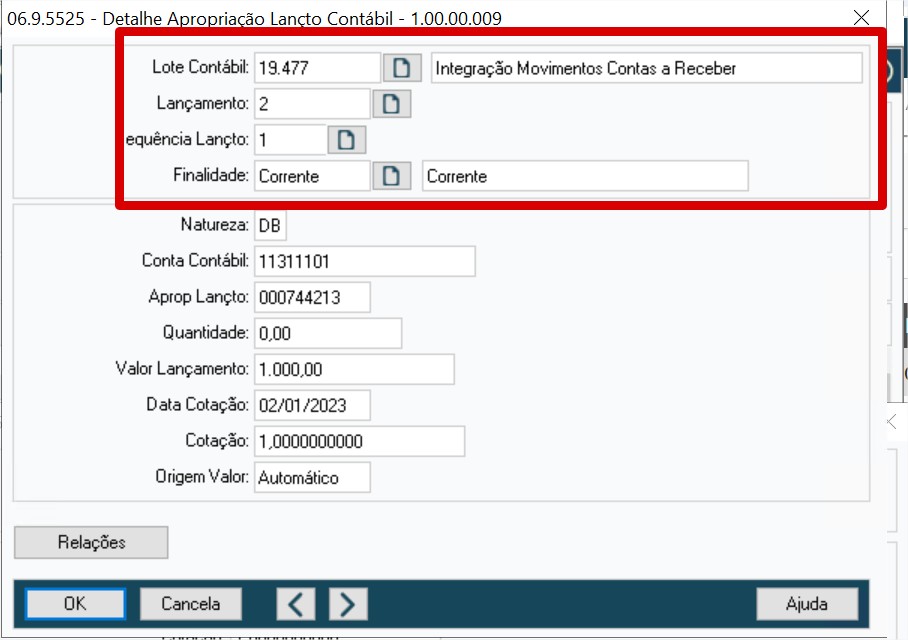The image size is (908, 640).
Task: Select the Origem Valor field Automático
Action: [312, 477]
